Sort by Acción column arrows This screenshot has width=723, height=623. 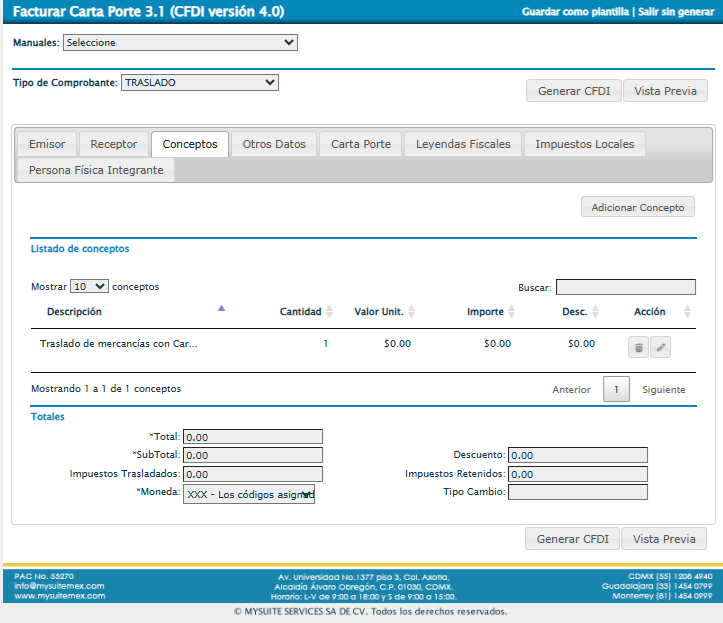click(687, 312)
